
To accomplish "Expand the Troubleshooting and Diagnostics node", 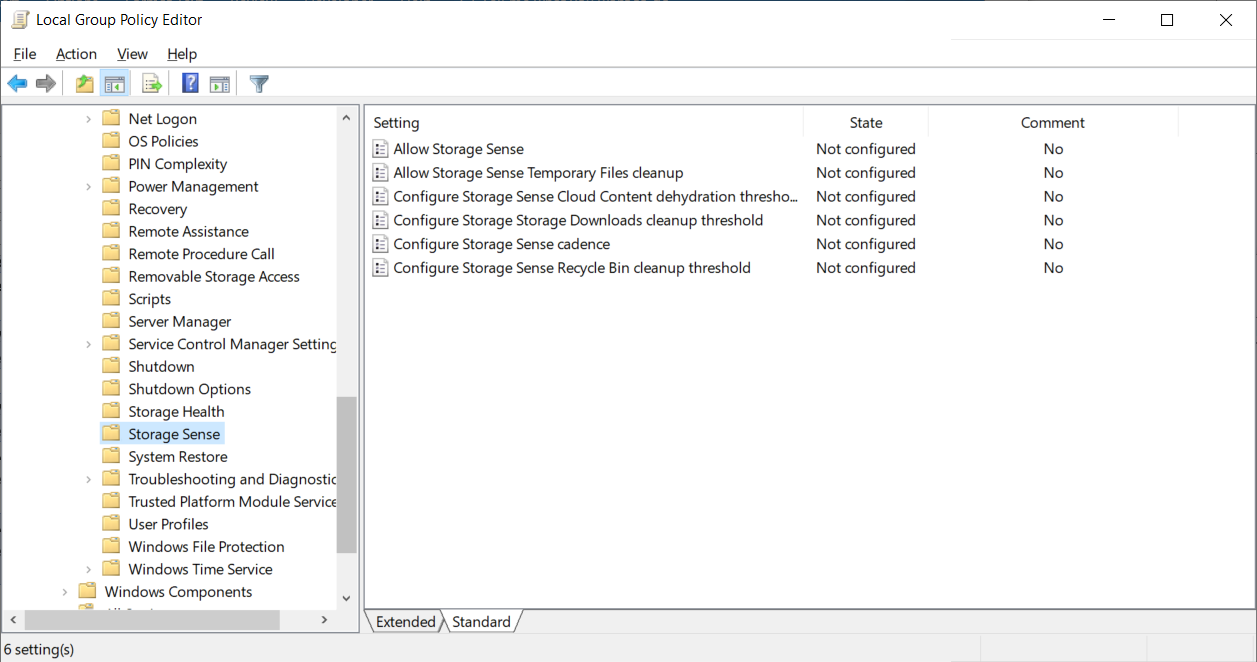I will [88, 479].
